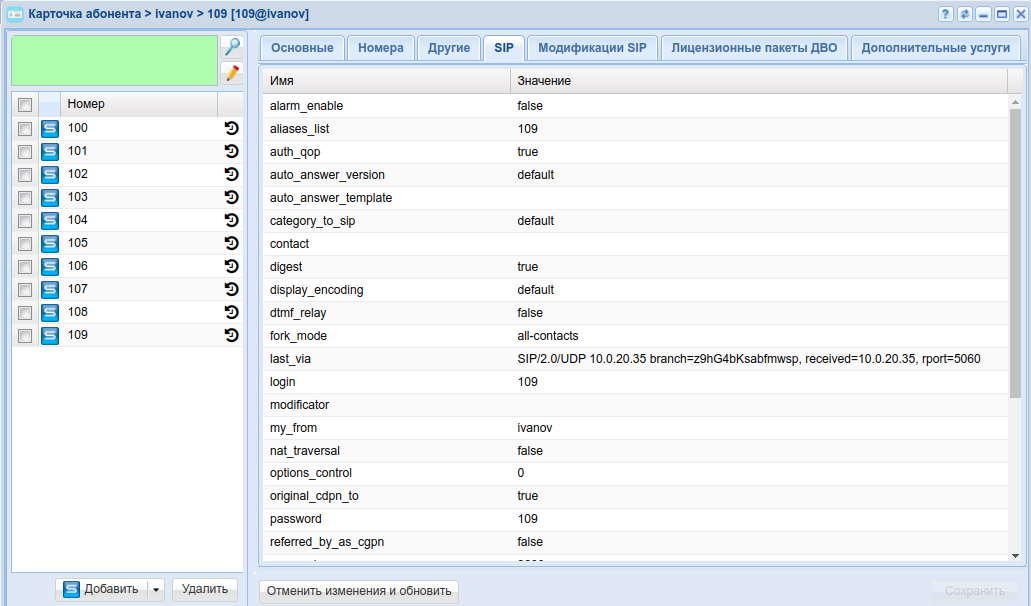Open the Дополнительные услуги tab
The width and height of the screenshot is (1031, 606).
tap(936, 48)
